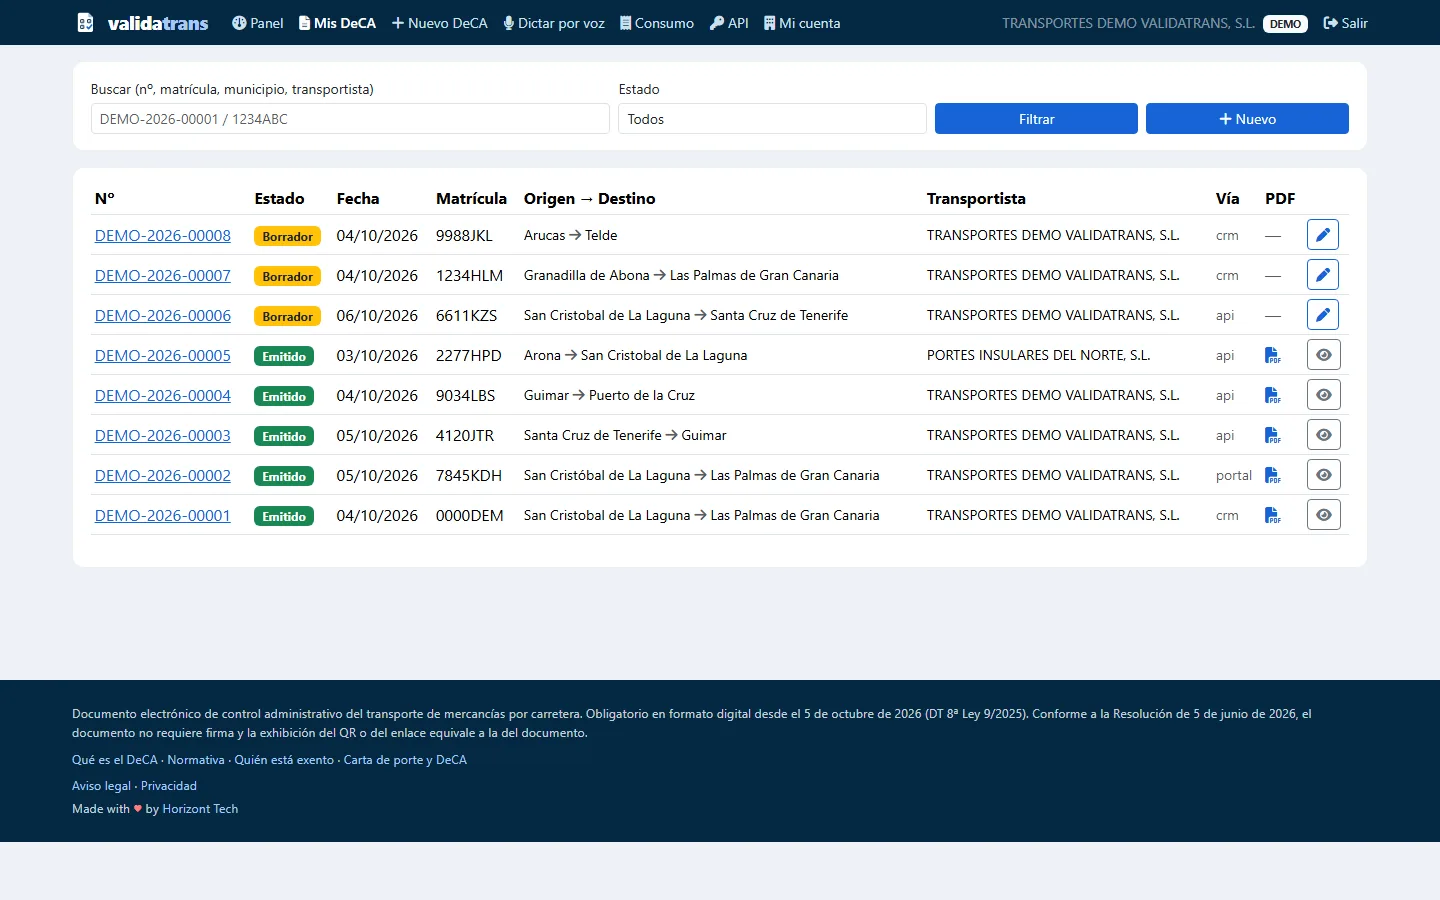Click the Filtrar button
Screen dimensions: 1440x900
click(x=1036, y=119)
